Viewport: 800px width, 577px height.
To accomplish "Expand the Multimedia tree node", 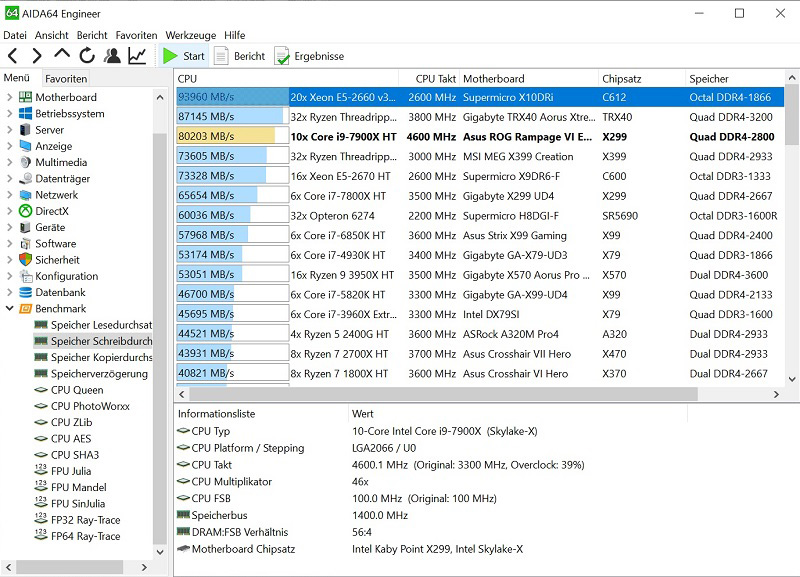I will (9, 162).
